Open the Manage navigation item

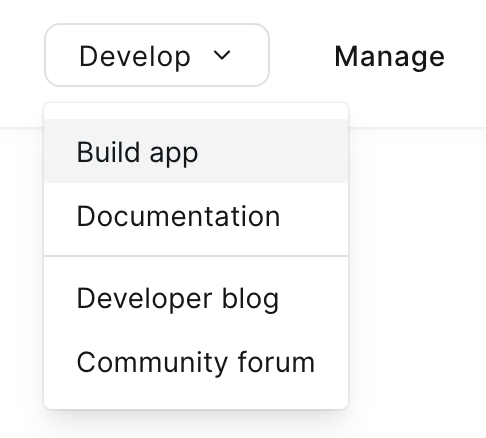[x=389, y=57]
